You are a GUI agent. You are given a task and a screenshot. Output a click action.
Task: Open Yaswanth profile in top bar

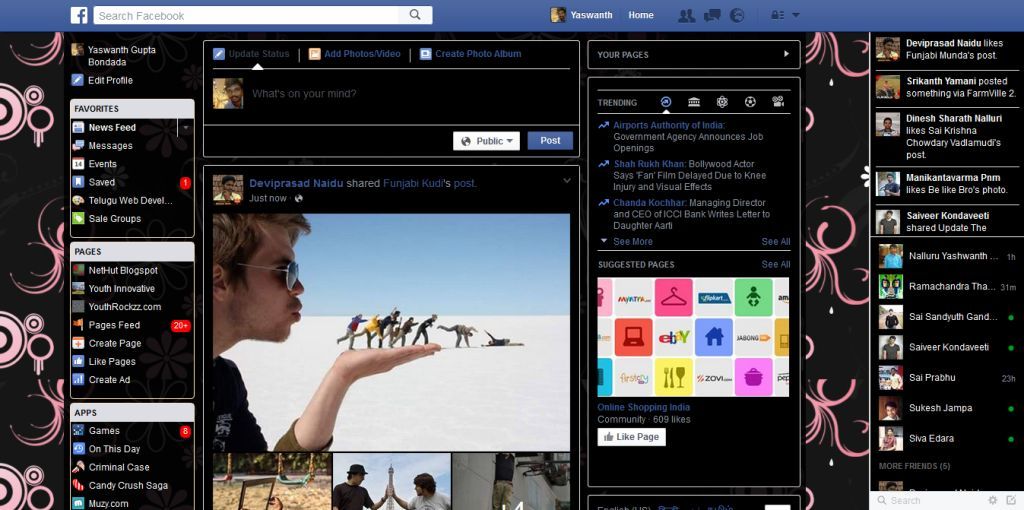[581, 15]
